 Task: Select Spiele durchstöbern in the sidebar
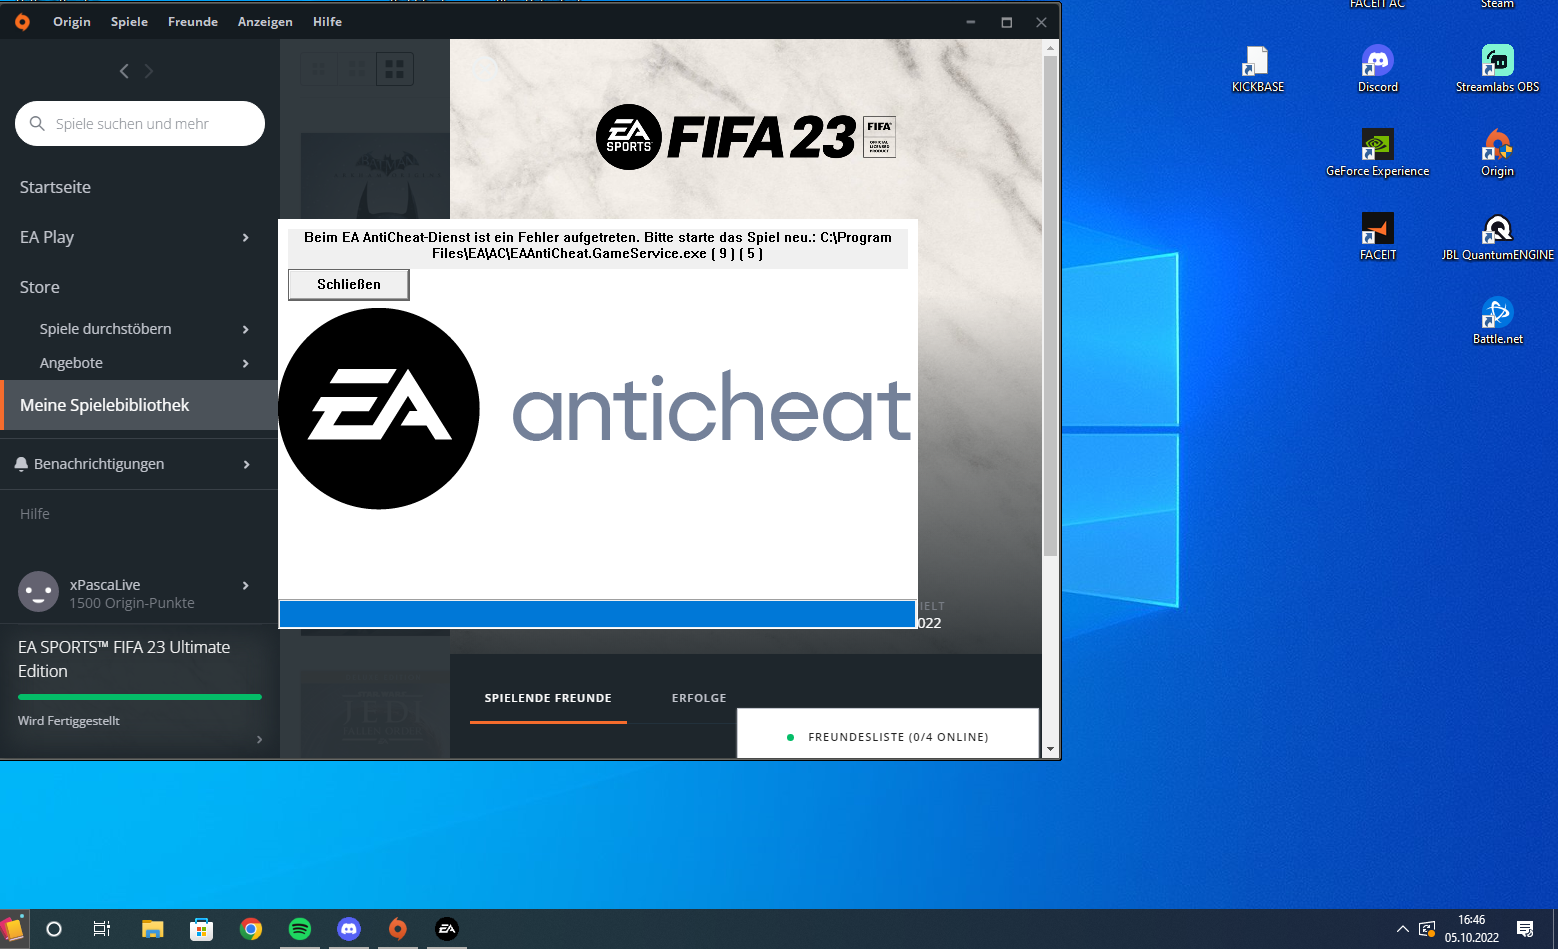click(x=105, y=329)
